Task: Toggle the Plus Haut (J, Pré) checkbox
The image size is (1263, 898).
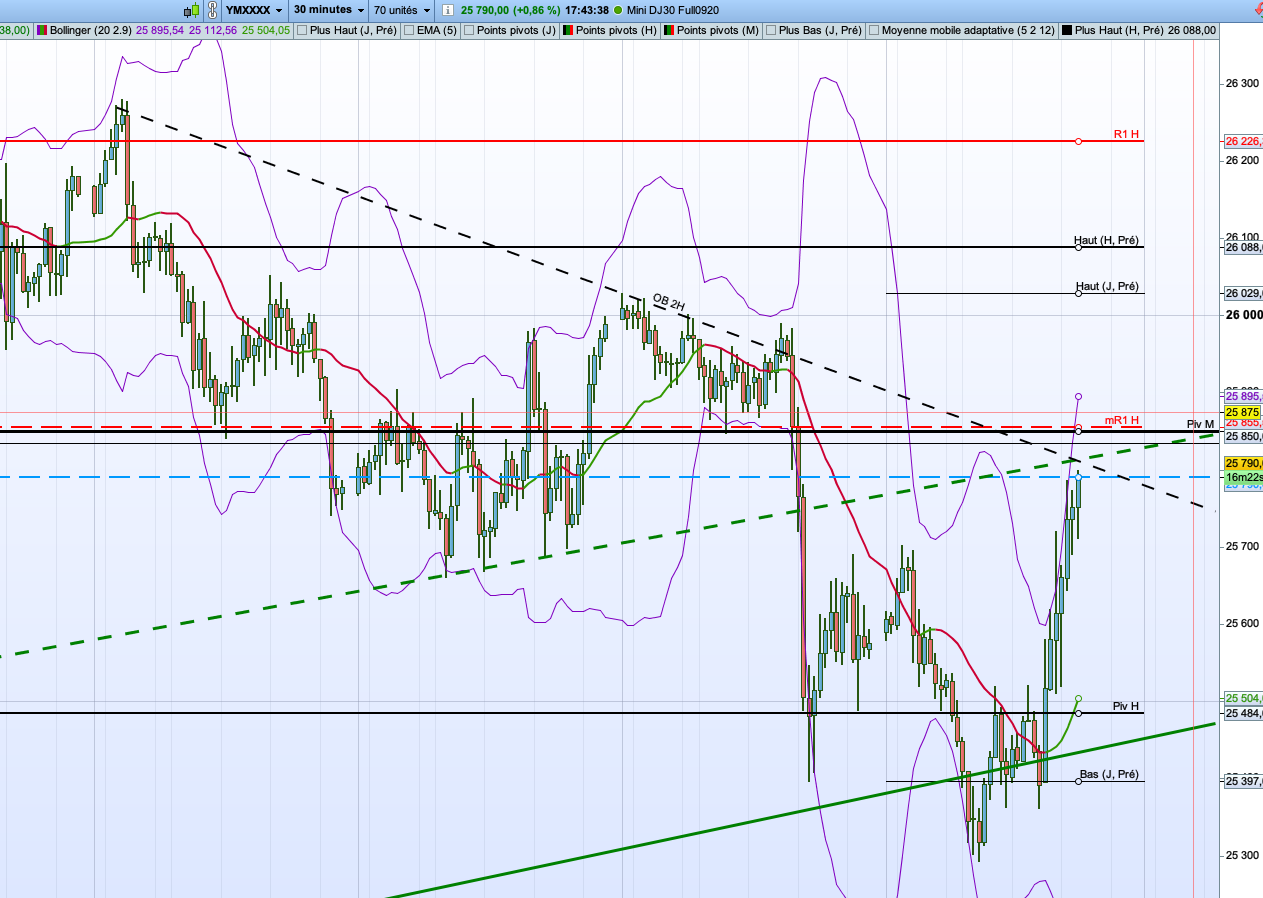Action: coord(304,30)
